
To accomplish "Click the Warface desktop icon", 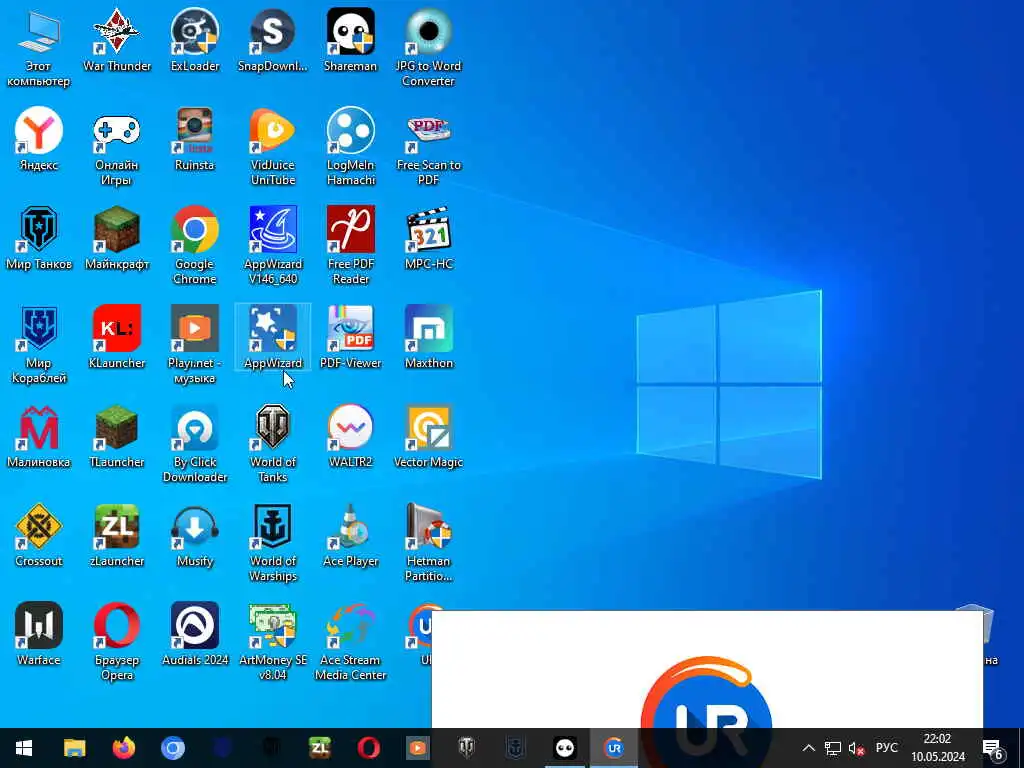I will (x=39, y=633).
